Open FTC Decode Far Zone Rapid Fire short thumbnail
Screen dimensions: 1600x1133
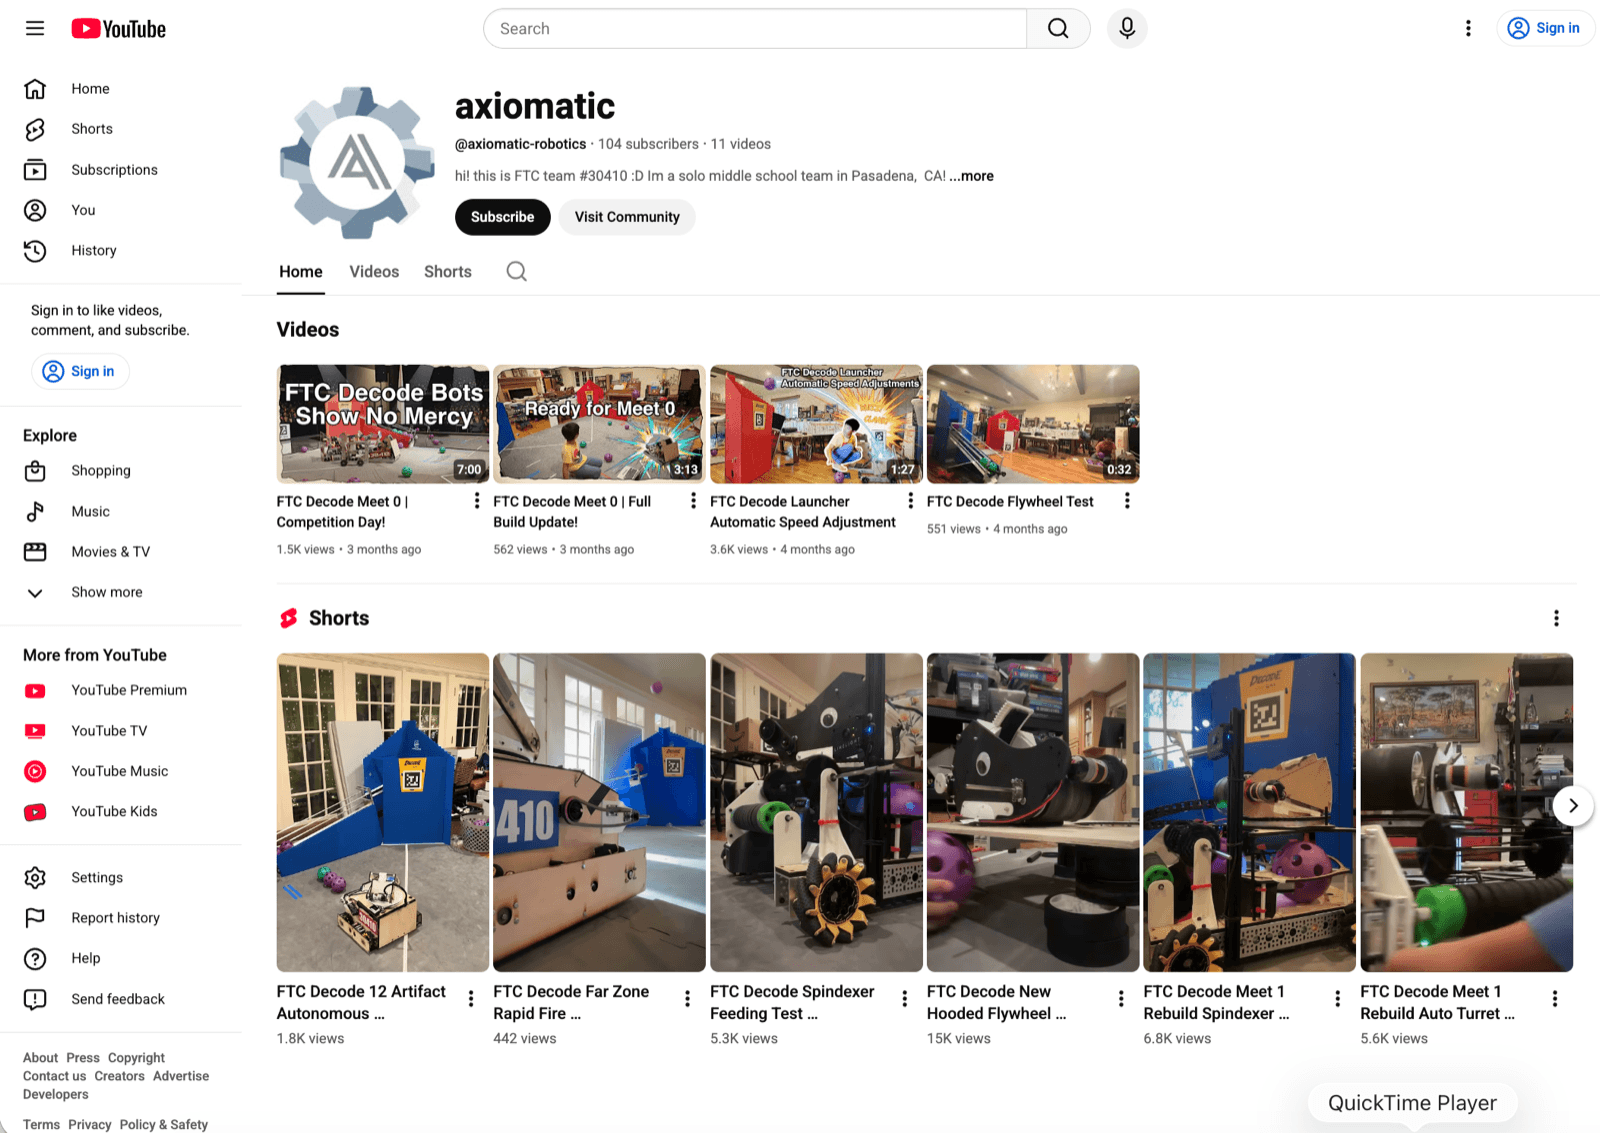click(599, 812)
